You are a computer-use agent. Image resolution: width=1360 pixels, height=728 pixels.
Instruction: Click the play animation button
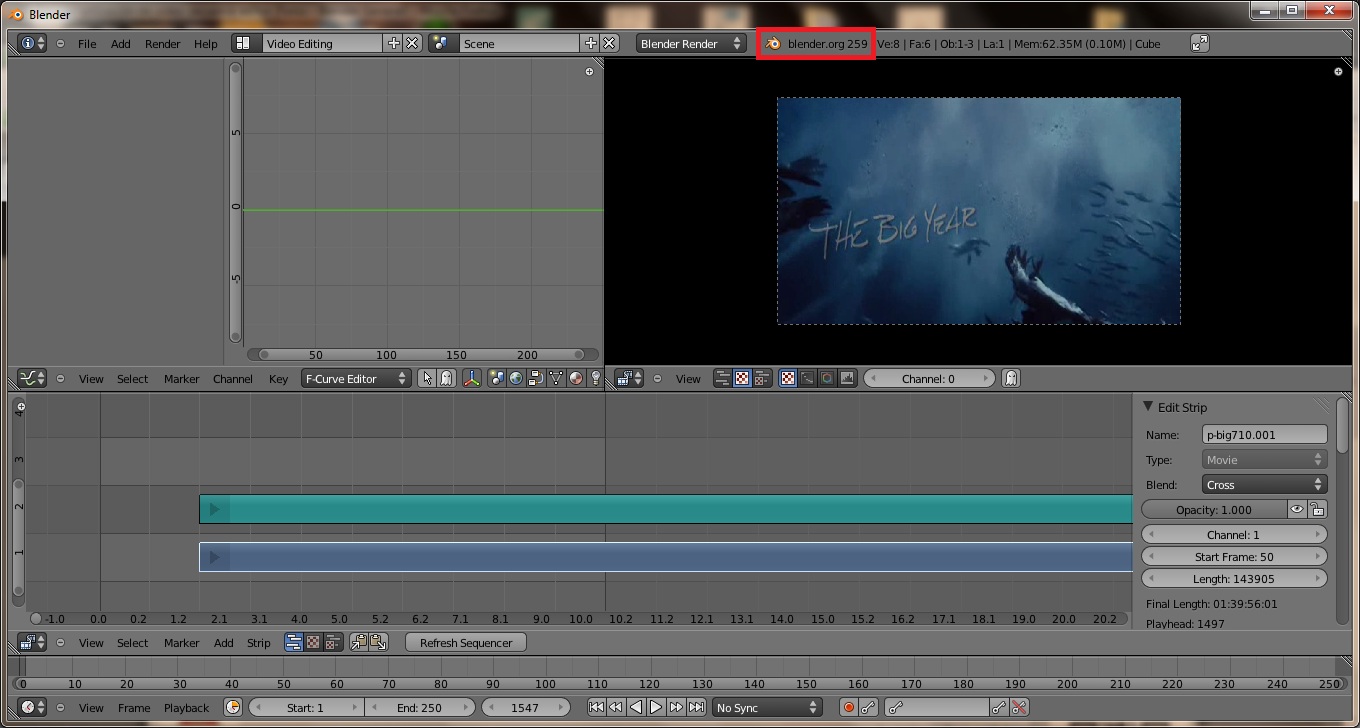(655, 707)
